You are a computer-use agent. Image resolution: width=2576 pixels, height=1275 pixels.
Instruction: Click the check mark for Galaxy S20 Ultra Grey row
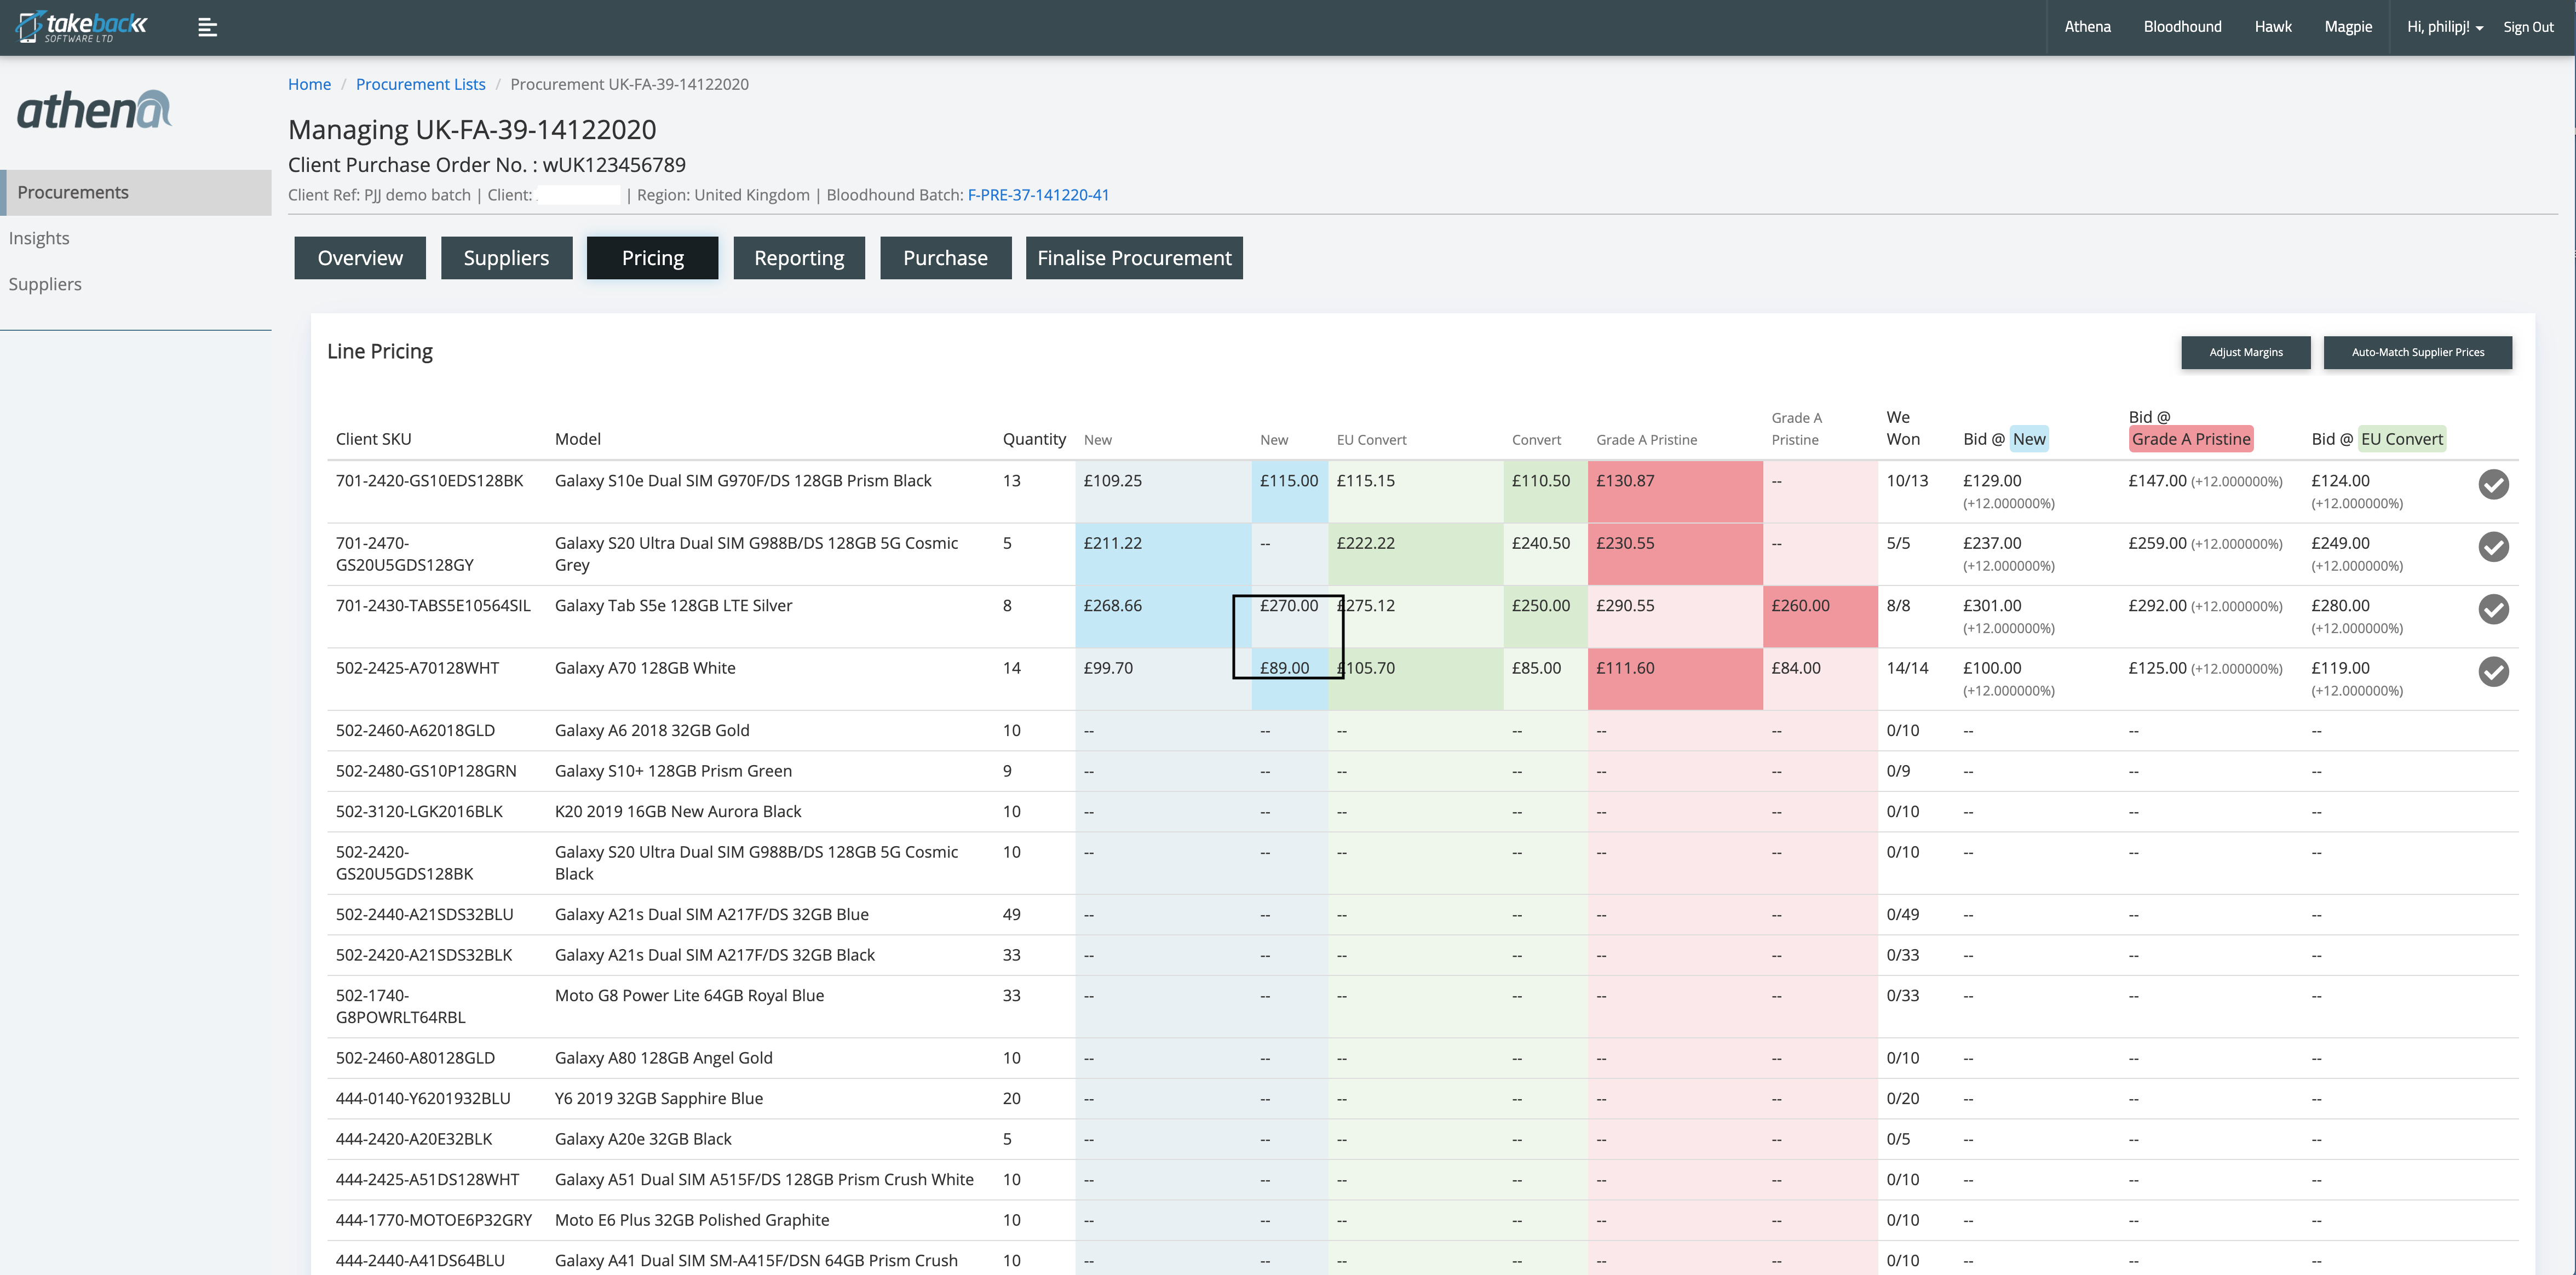2493,547
